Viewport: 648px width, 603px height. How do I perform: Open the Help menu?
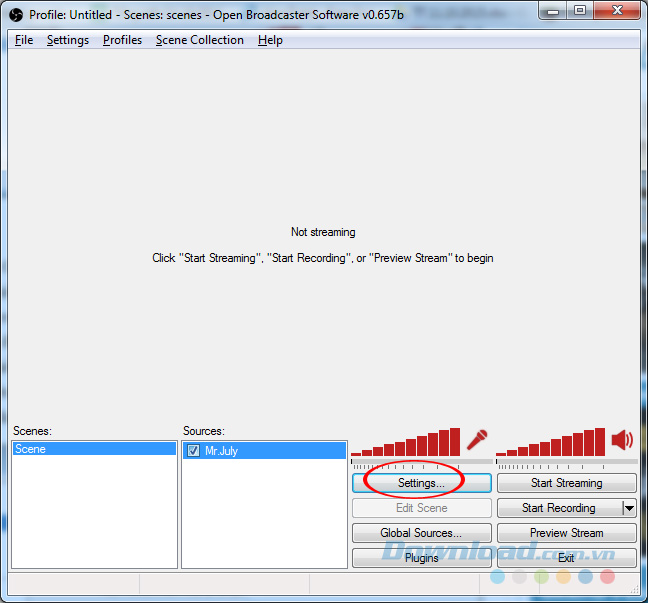coord(270,40)
